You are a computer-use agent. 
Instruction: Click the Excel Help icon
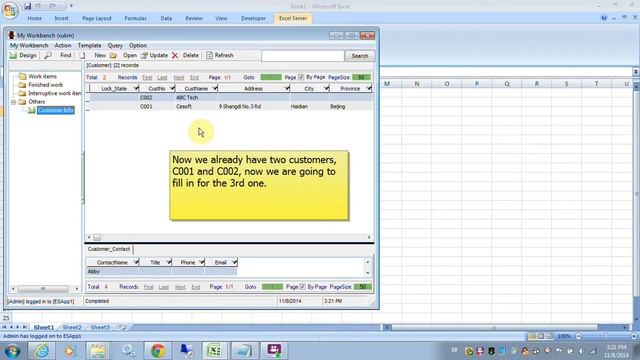pos(604,18)
